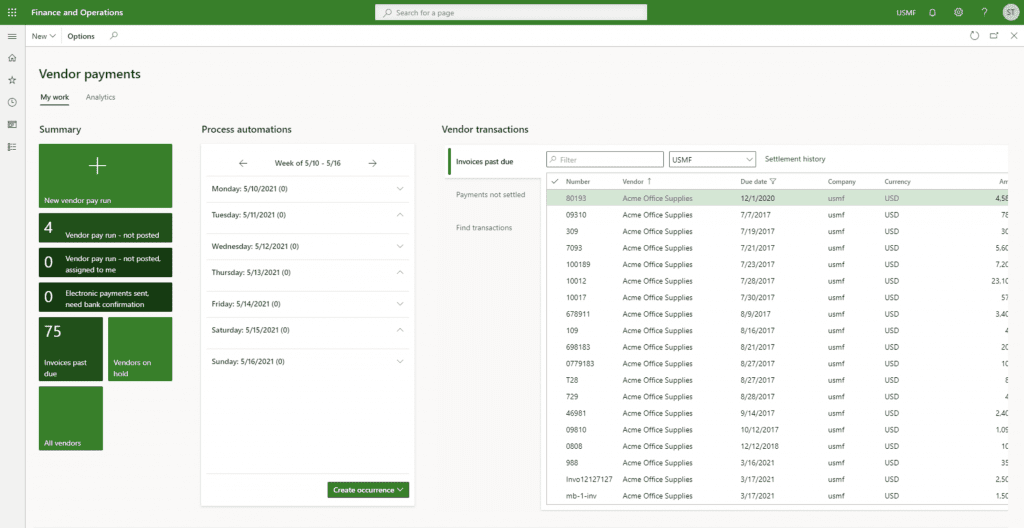Open the notifications bell icon
The height and width of the screenshot is (528, 1024).
933,12
